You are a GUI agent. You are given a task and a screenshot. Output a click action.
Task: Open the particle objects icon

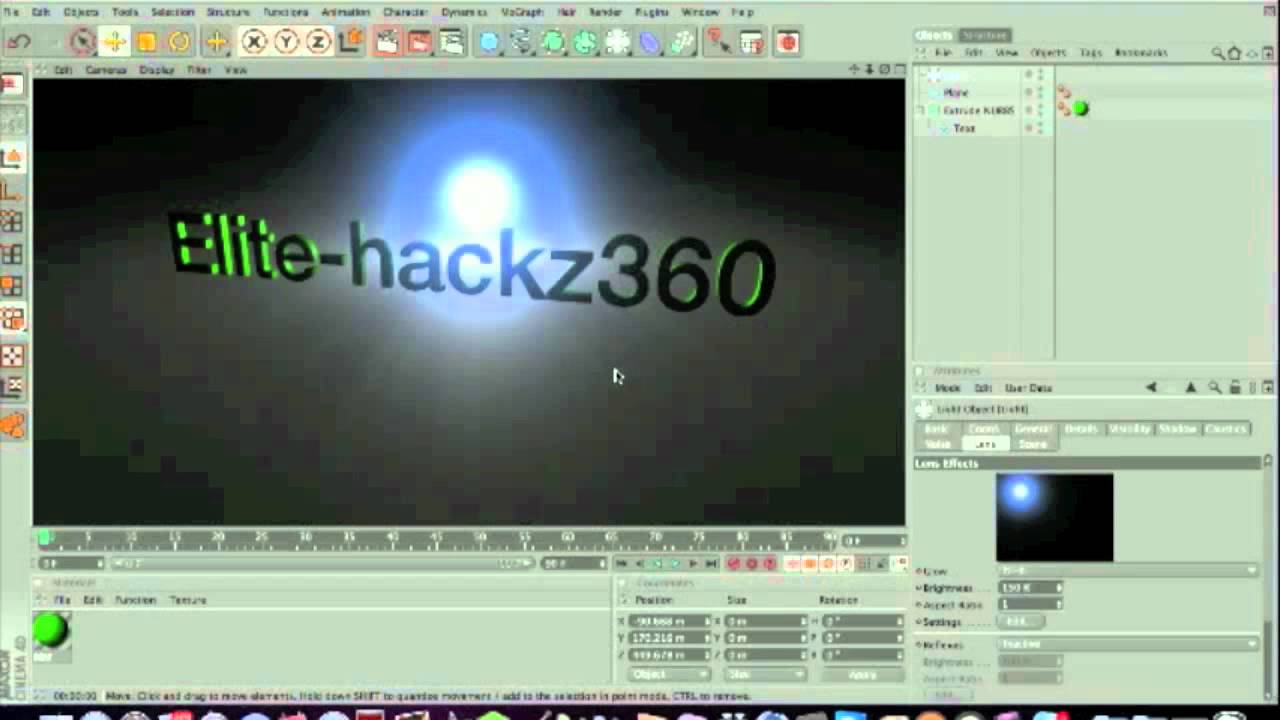(682, 42)
